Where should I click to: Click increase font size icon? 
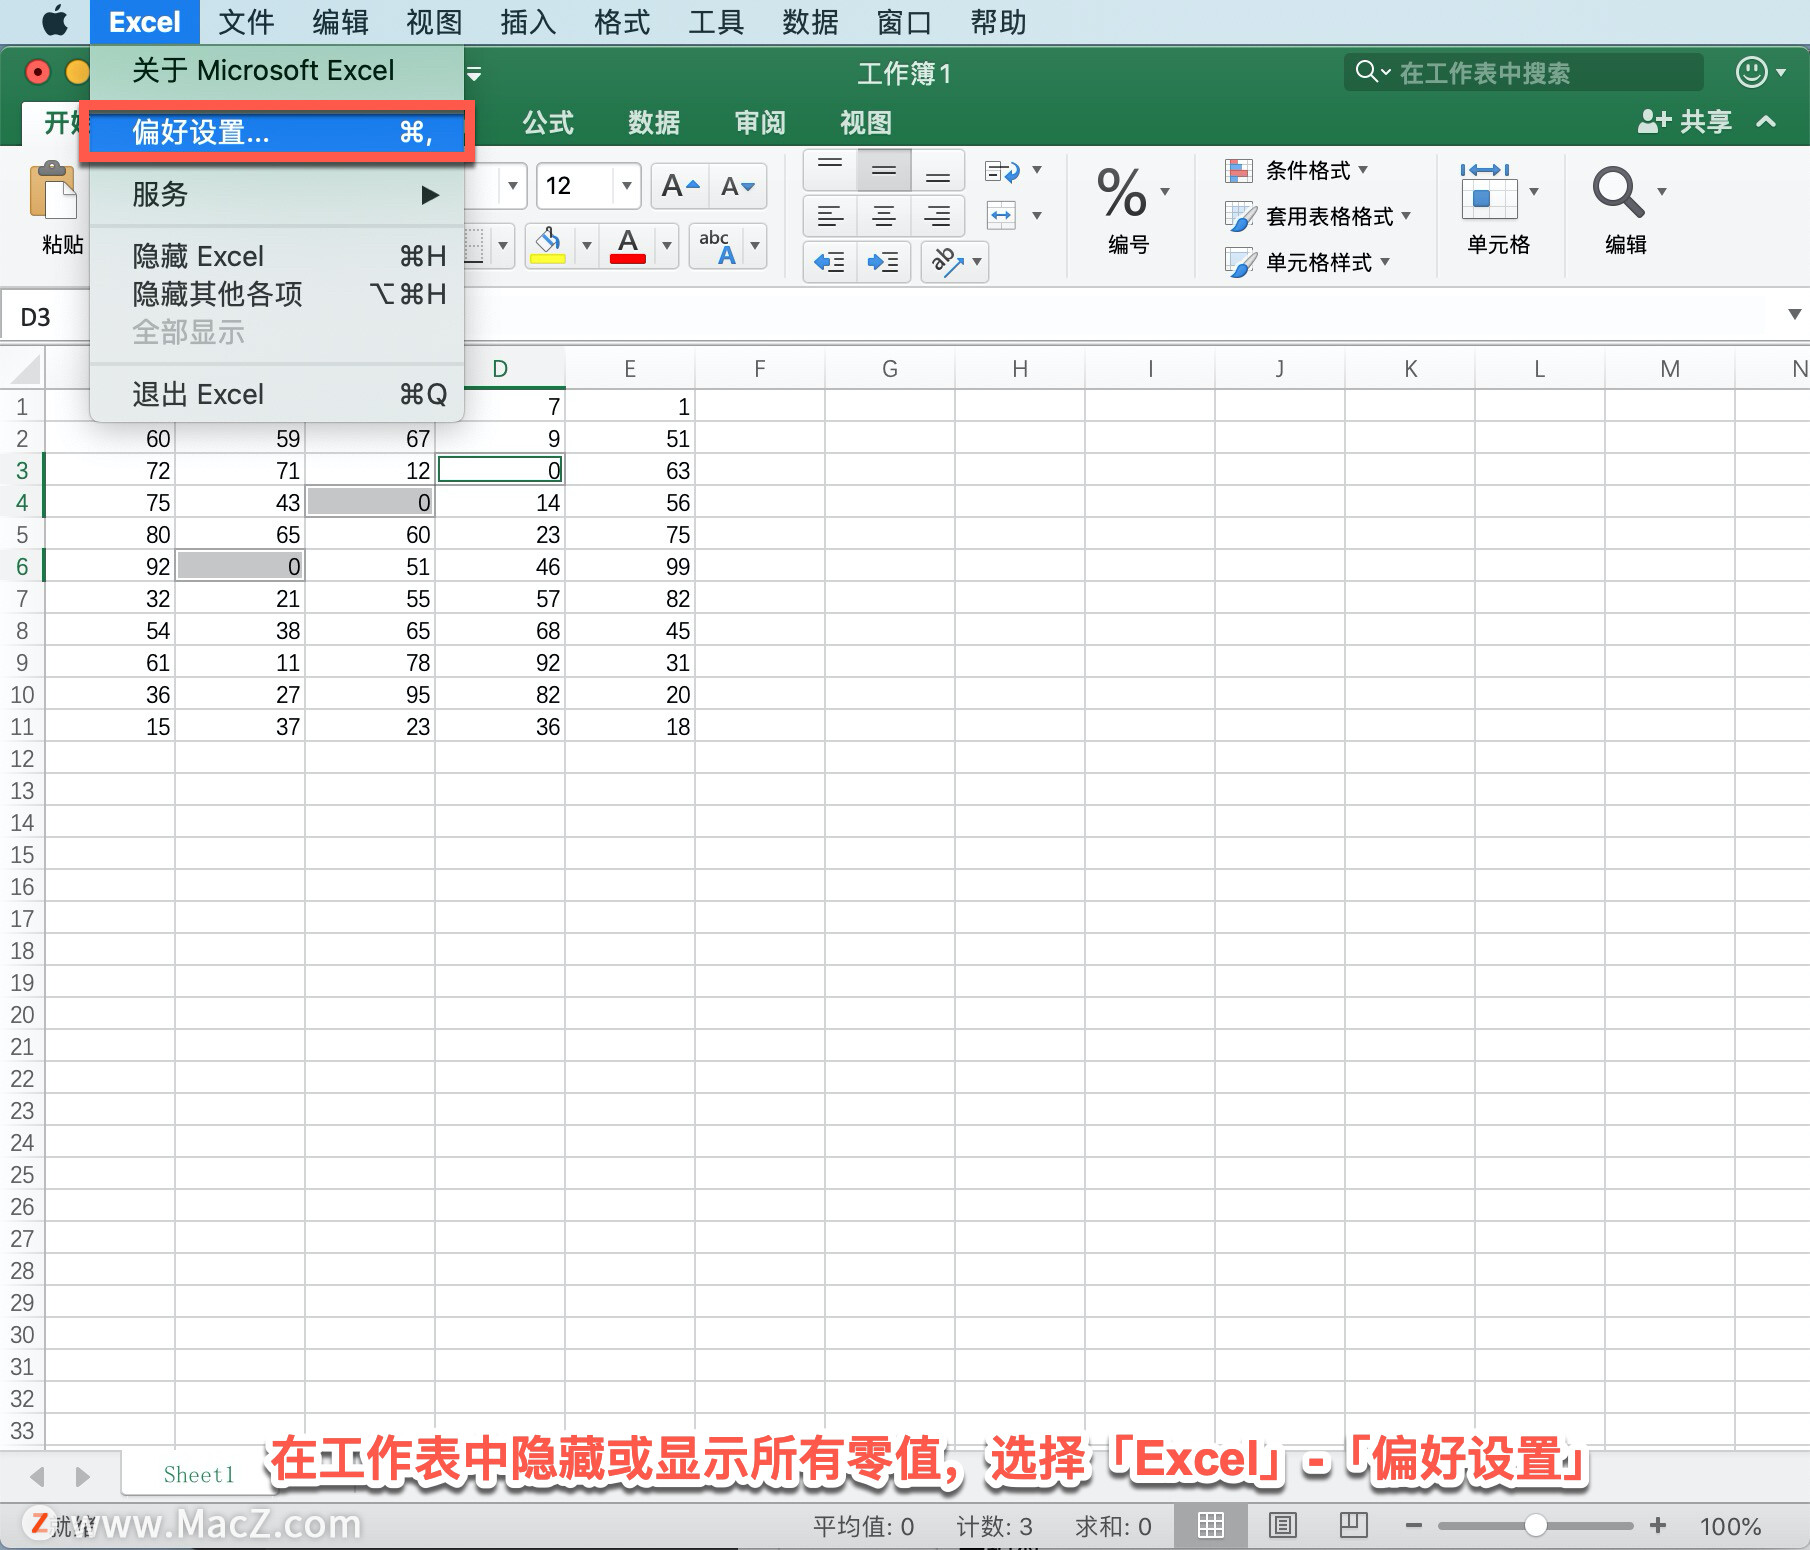click(680, 186)
